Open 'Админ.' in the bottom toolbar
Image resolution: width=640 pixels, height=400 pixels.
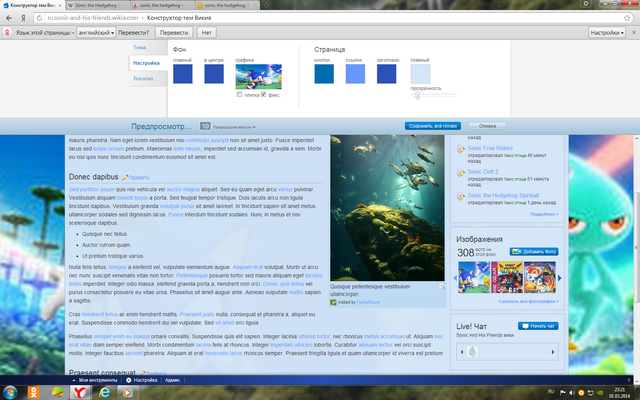[173, 380]
